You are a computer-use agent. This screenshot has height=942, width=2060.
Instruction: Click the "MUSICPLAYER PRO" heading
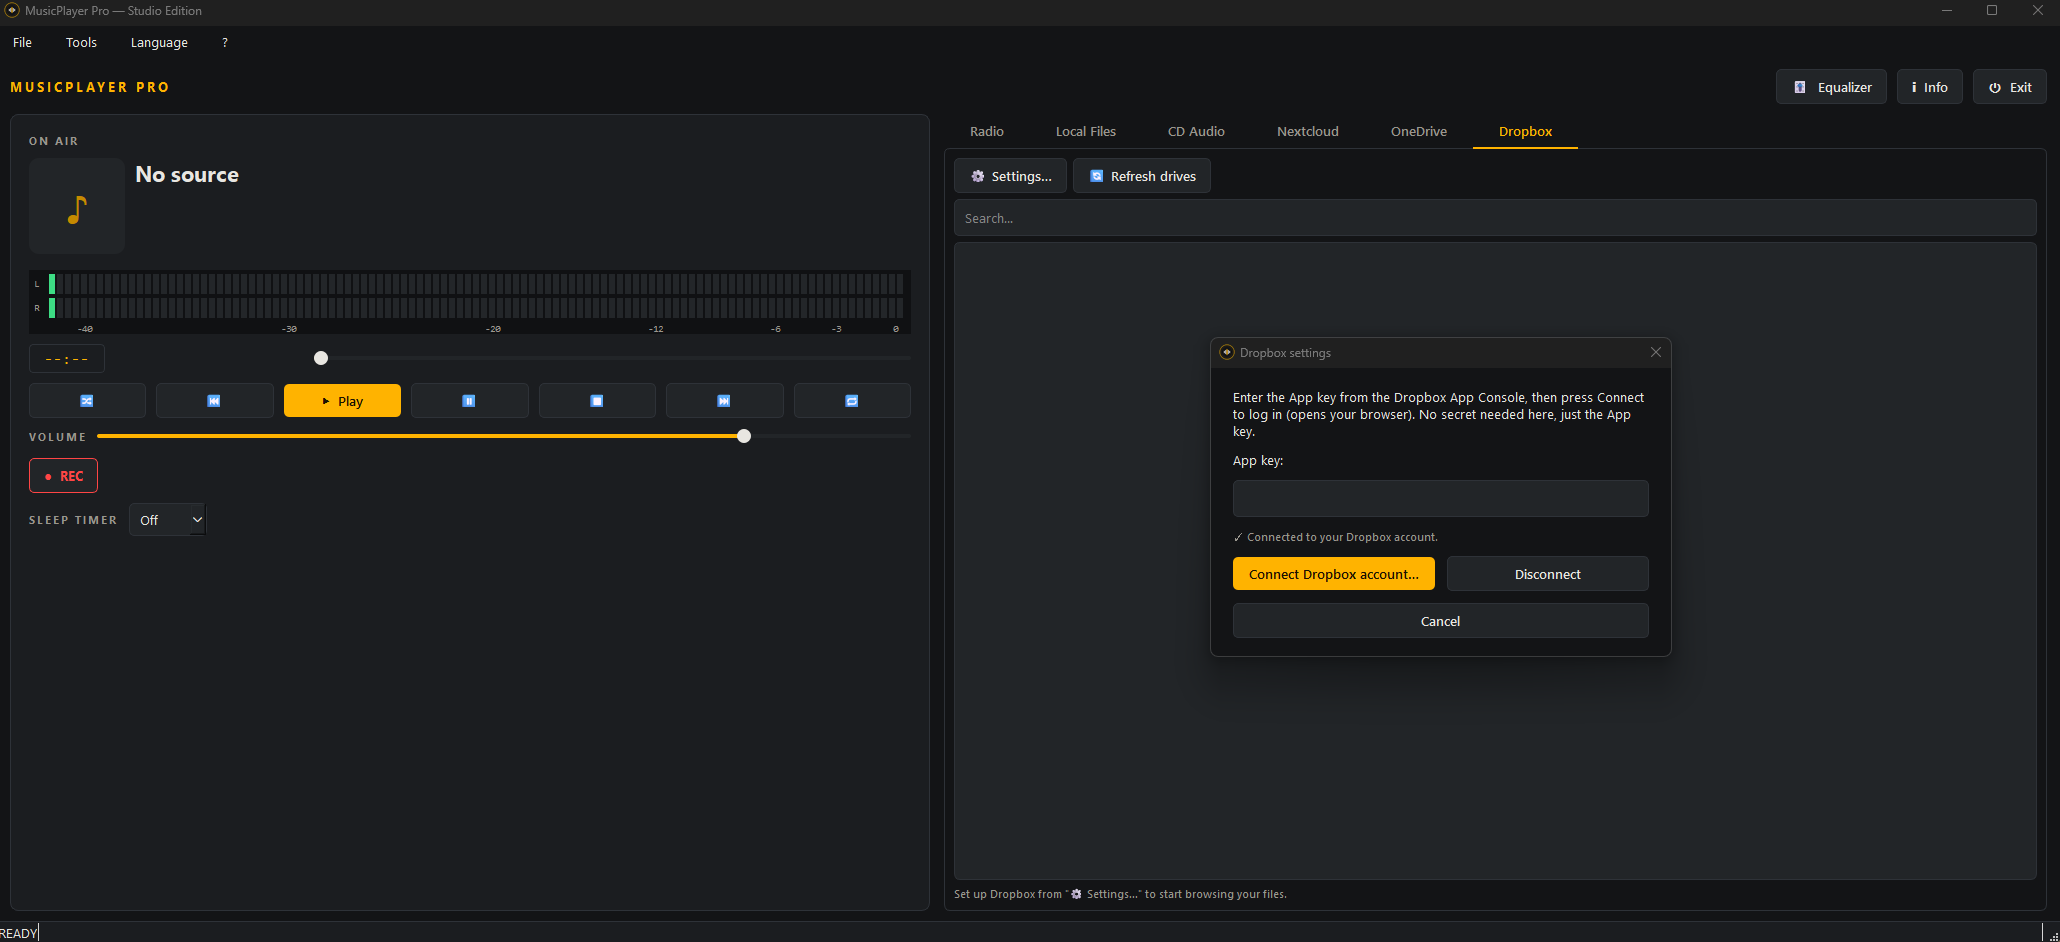click(x=90, y=88)
